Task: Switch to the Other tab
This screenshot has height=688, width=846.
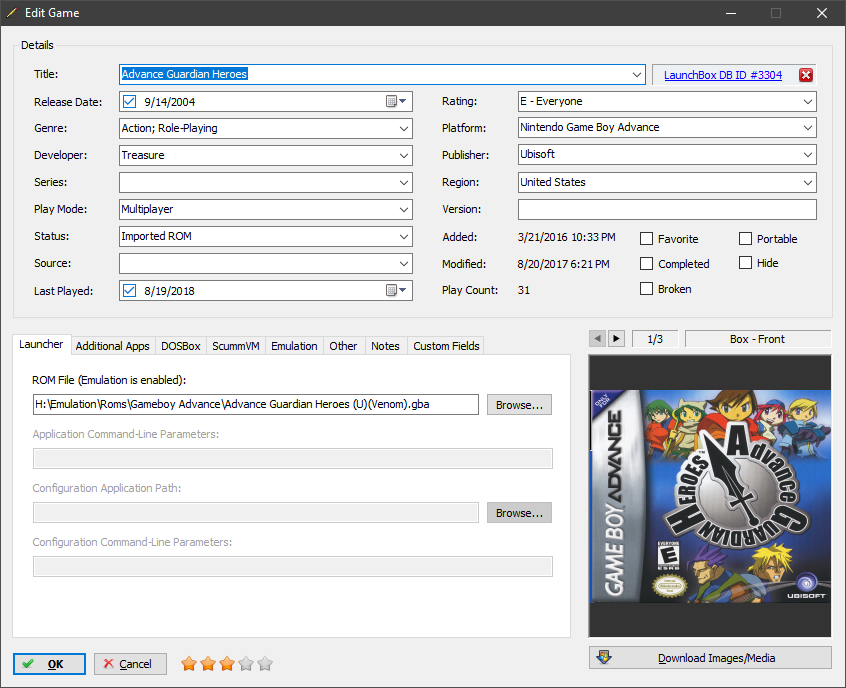Action: [x=343, y=346]
